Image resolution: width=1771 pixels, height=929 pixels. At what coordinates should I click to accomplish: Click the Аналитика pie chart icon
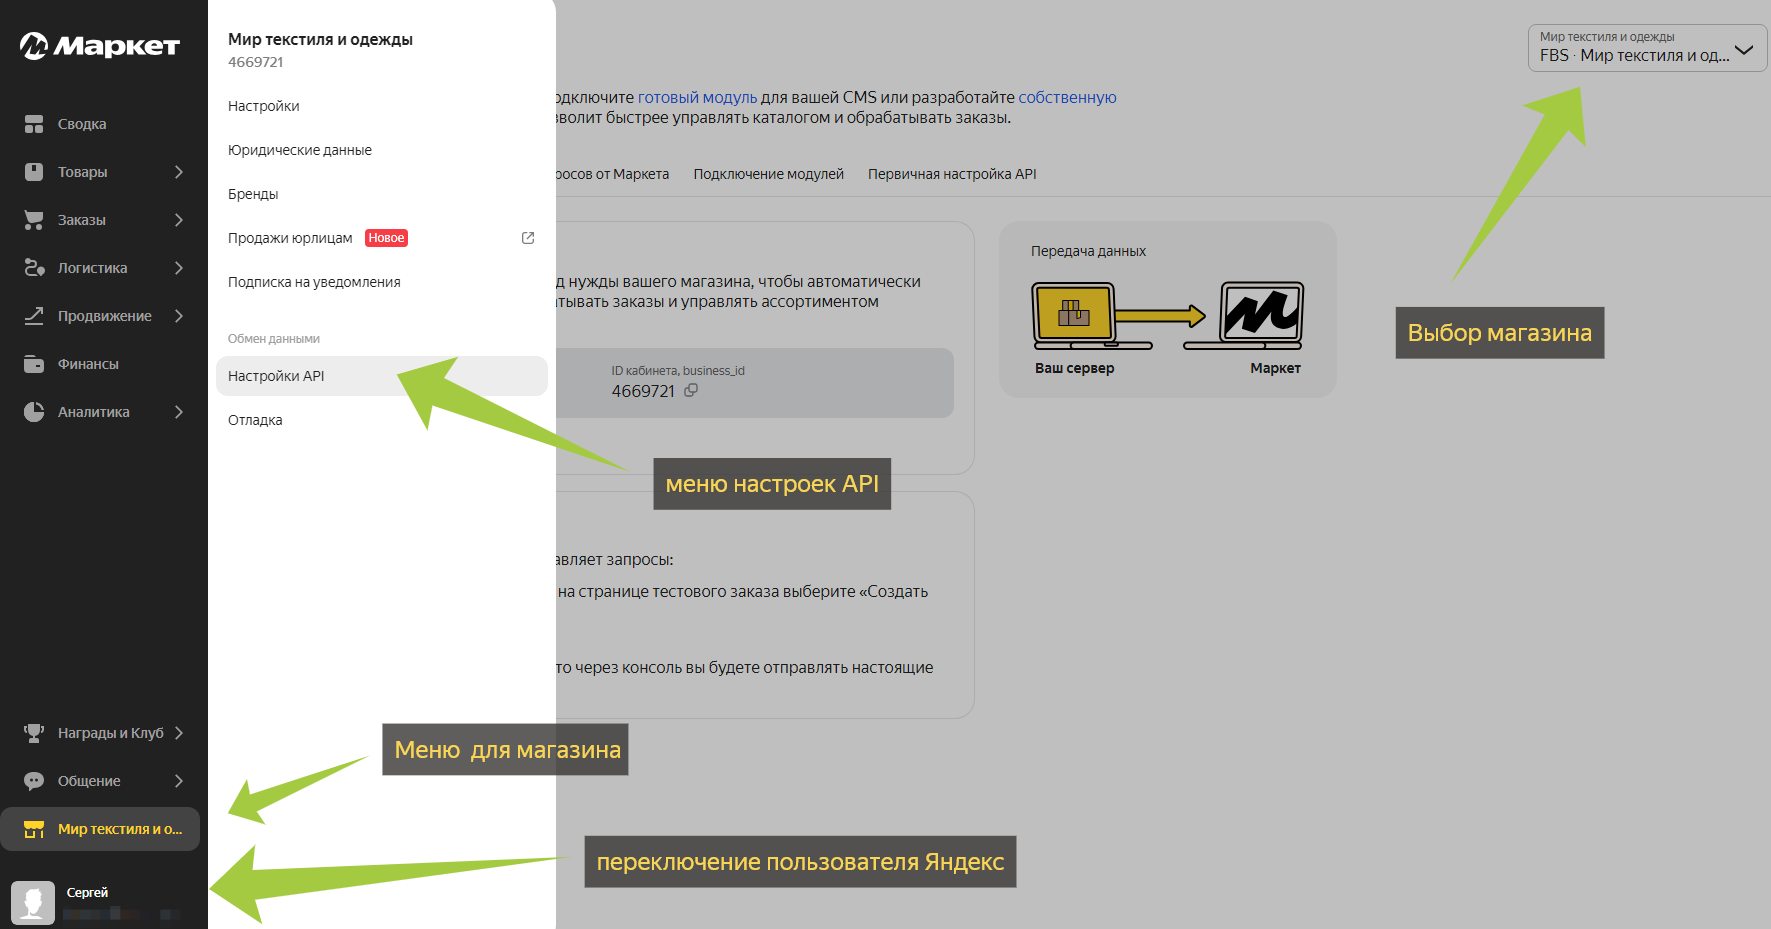pyautogui.click(x=34, y=412)
